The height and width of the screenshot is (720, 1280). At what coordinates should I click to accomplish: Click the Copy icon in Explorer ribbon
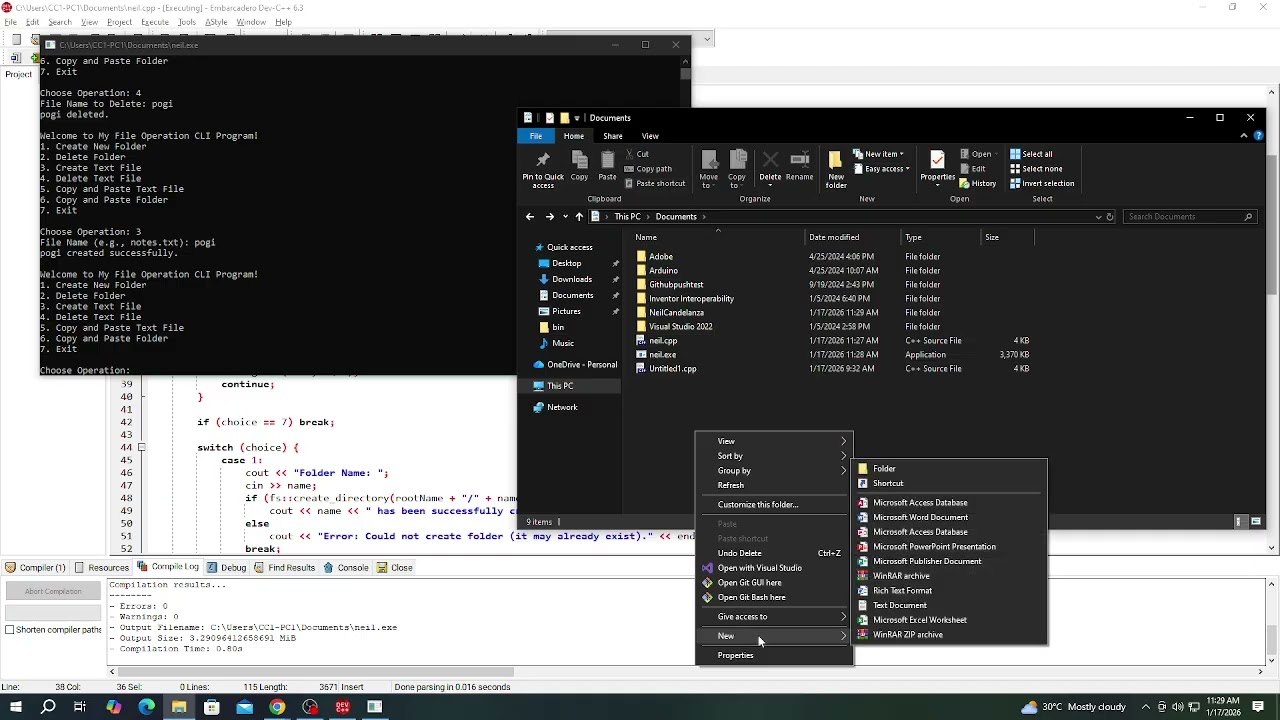[579, 167]
